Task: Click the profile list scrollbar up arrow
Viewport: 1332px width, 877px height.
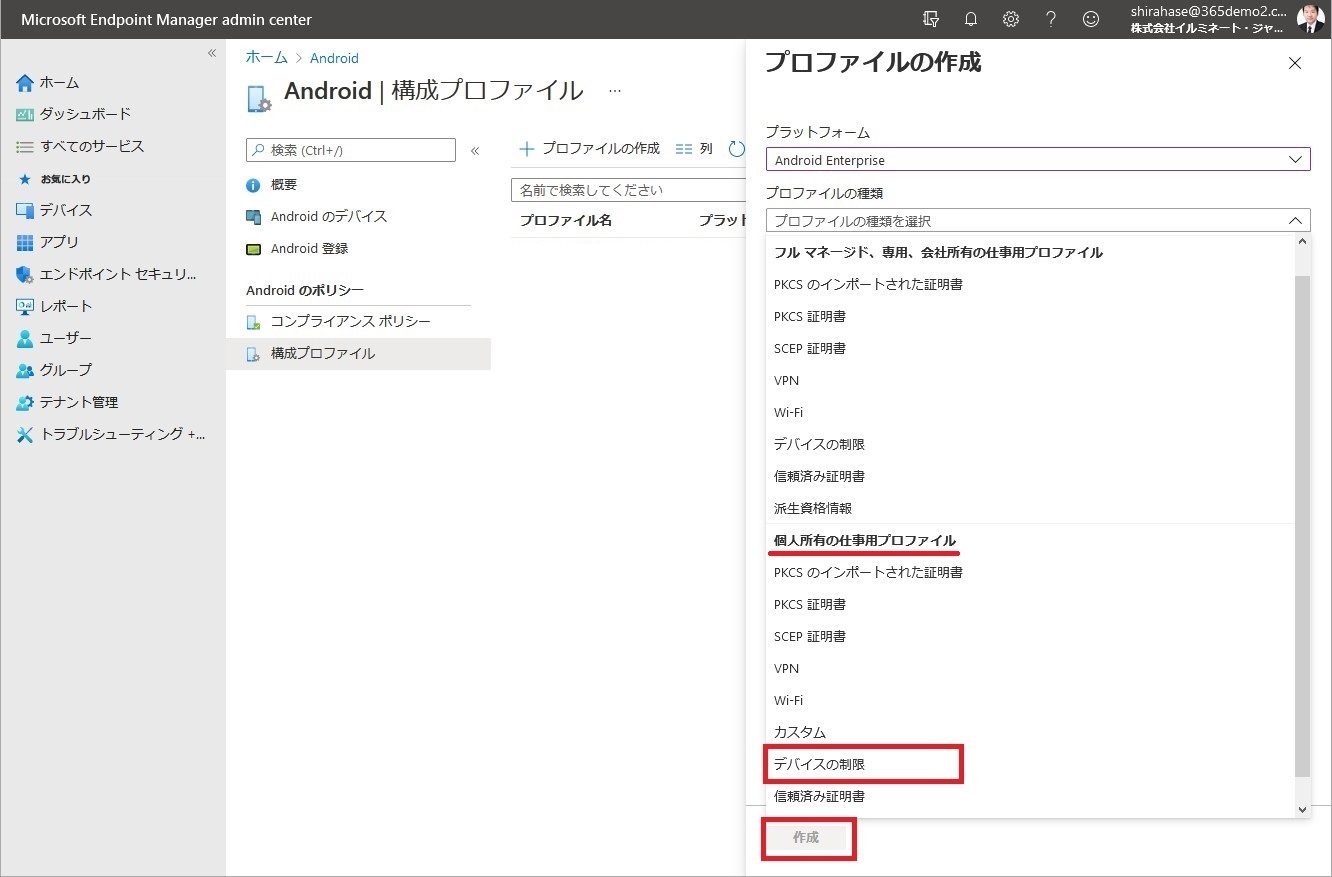Action: (x=1302, y=242)
